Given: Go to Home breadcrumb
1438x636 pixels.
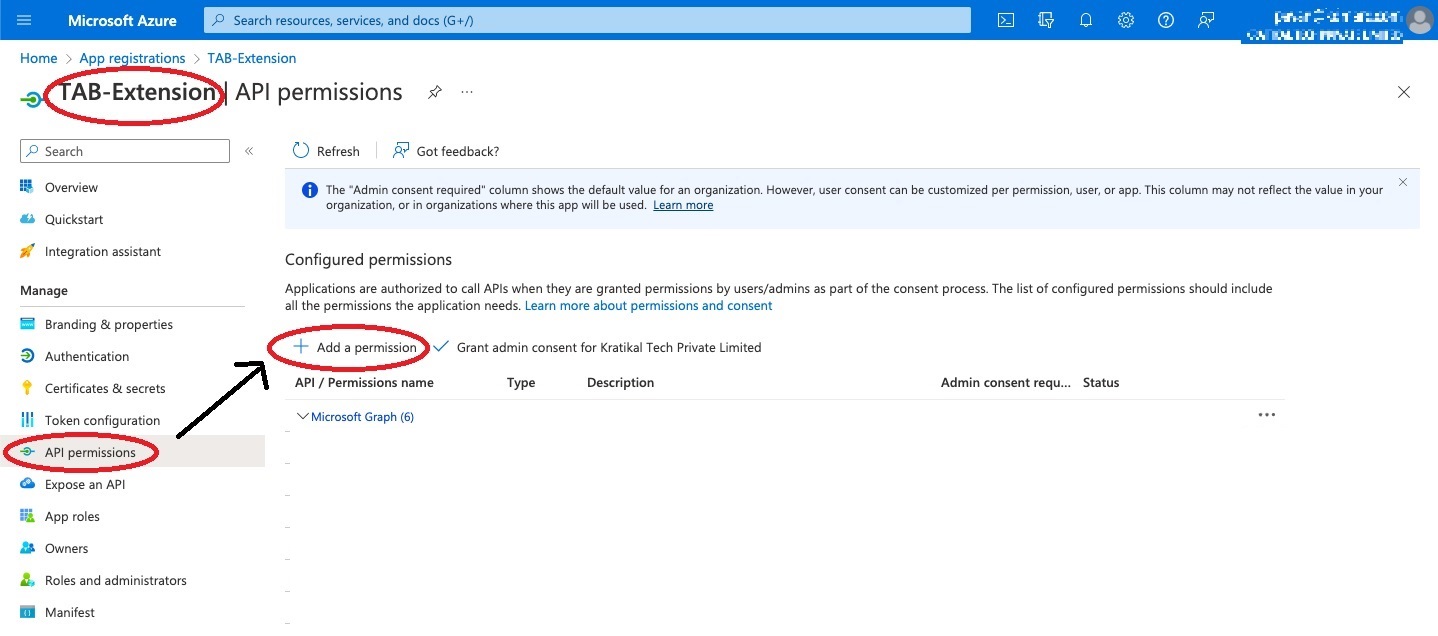Looking at the screenshot, I should (39, 58).
